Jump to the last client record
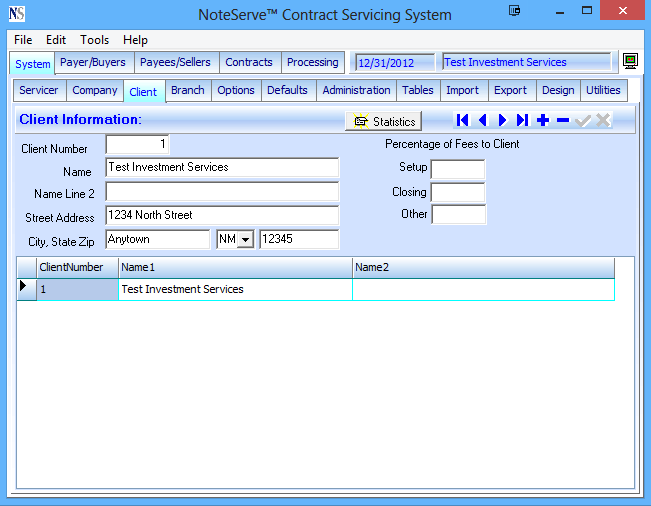651x506 pixels. (522, 121)
